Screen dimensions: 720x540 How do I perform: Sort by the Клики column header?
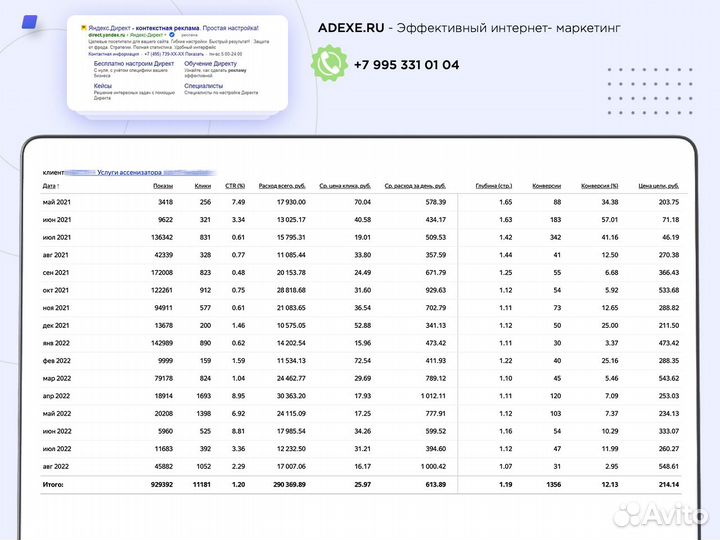202,186
